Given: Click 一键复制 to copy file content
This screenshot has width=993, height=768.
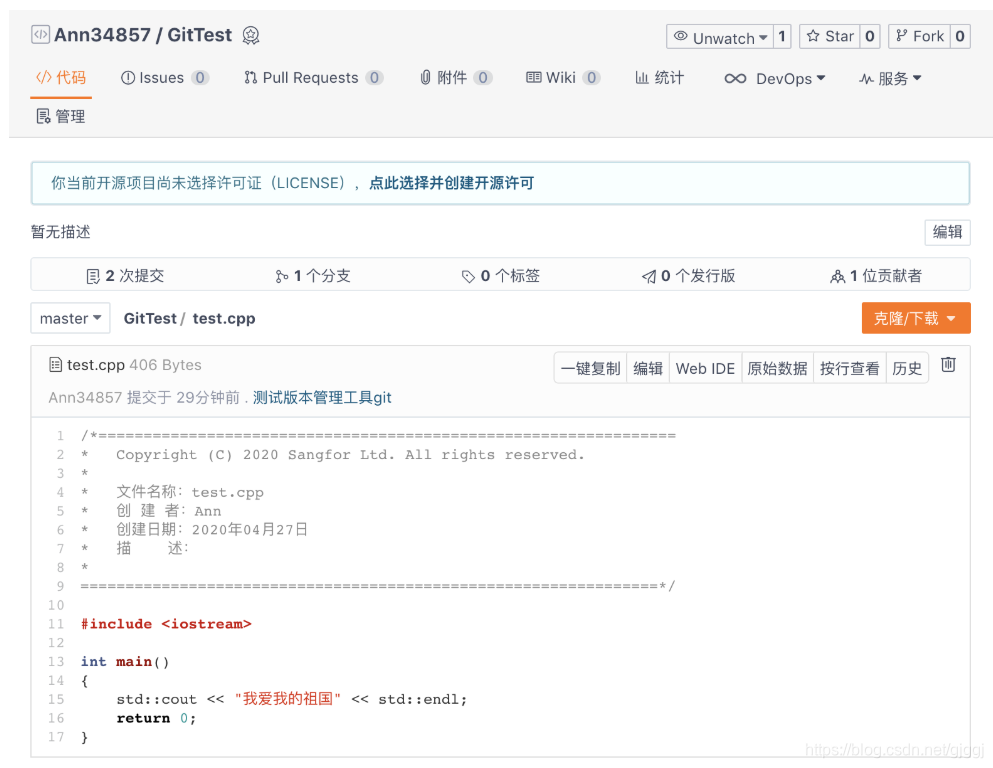Looking at the screenshot, I should tap(590, 368).
